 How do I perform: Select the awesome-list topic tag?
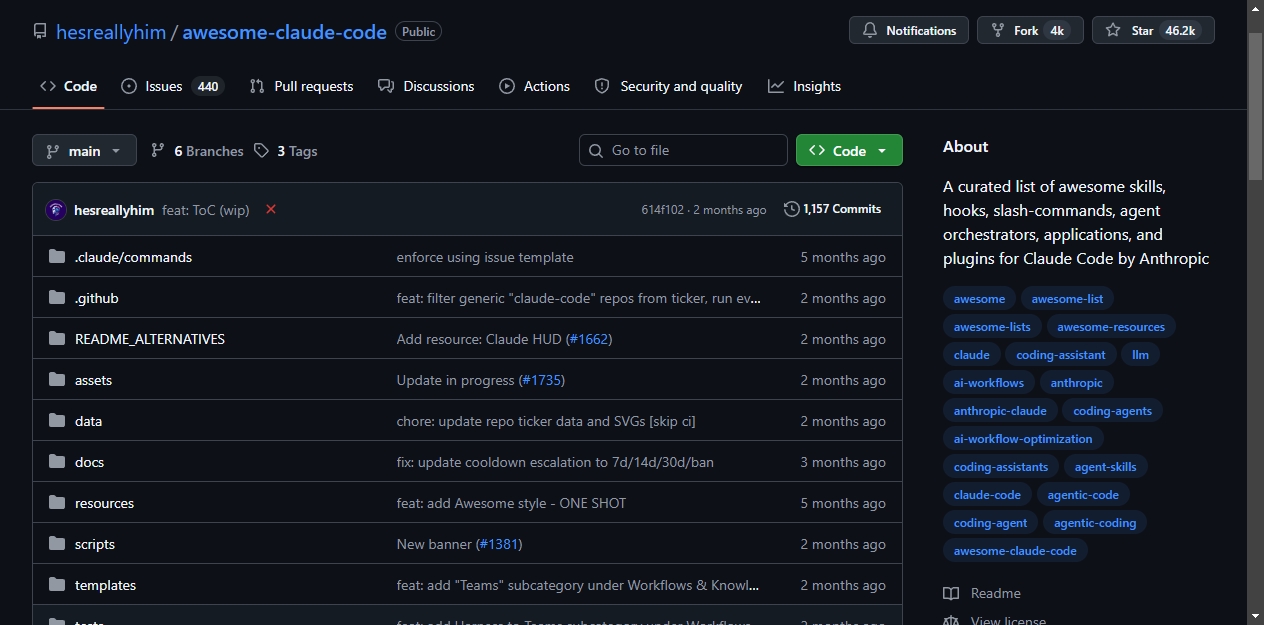[x=1067, y=299]
